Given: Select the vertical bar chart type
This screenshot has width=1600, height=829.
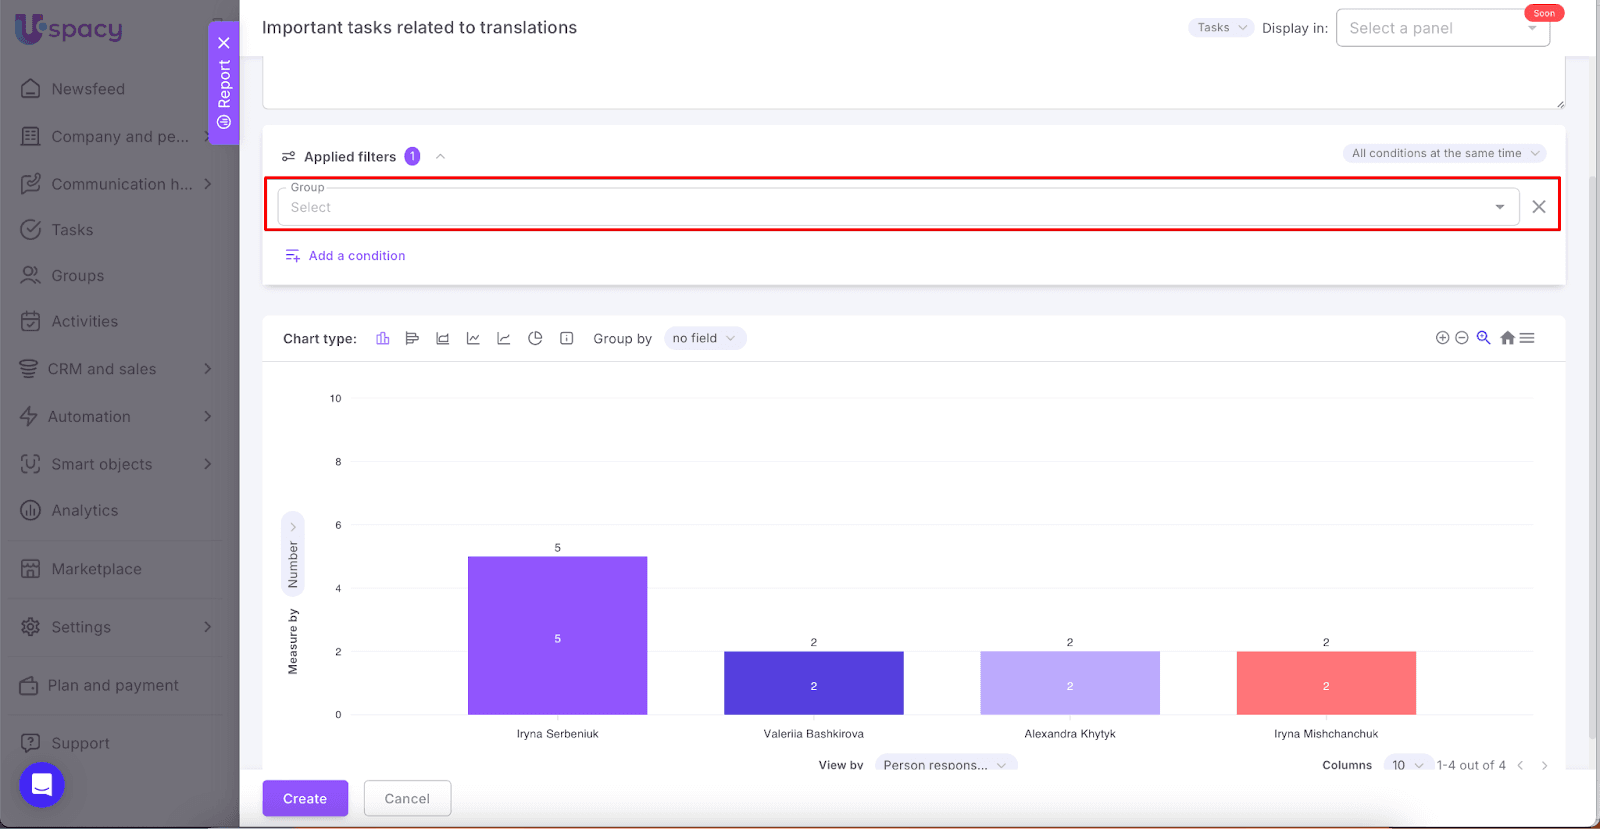Looking at the screenshot, I should (382, 339).
